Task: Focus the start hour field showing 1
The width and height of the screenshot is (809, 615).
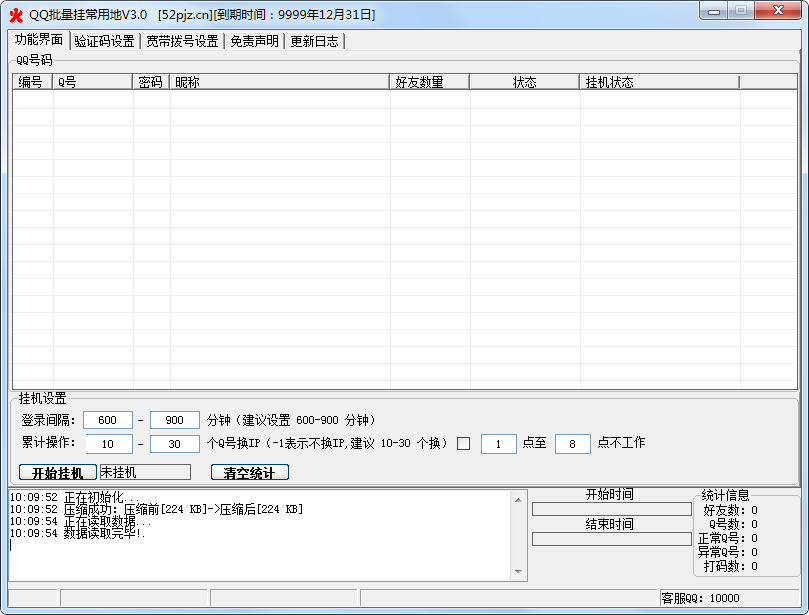Action: point(498,444)
